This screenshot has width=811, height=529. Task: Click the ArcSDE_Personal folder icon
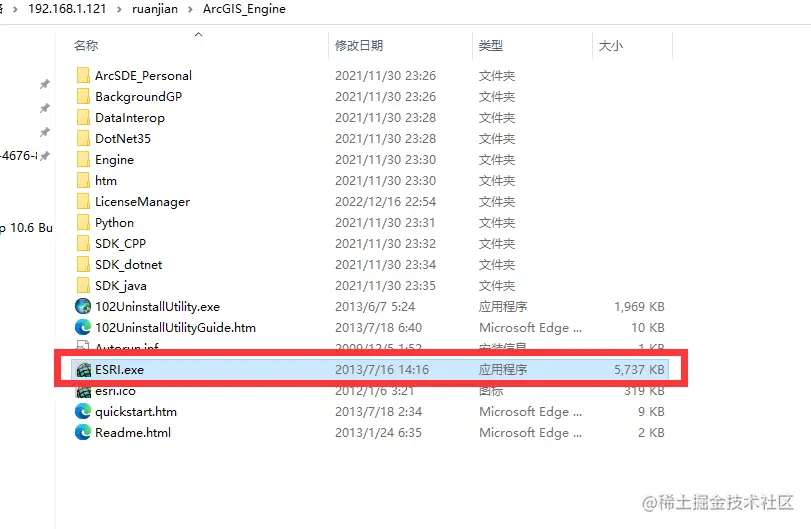83,75
